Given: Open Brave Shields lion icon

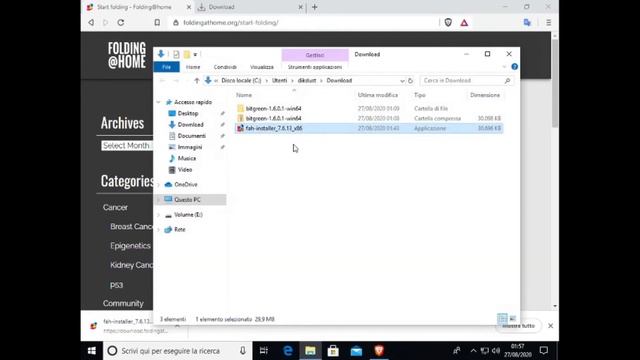Looking at the screenshot, I should [448, 22].
